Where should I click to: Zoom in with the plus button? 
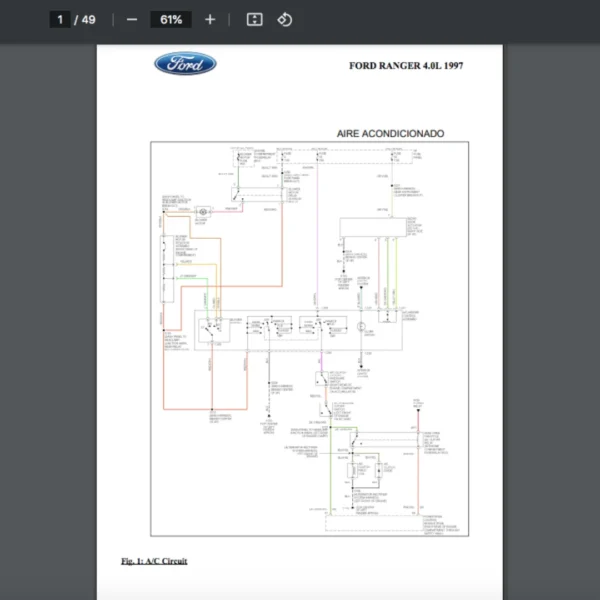point(210,20)
